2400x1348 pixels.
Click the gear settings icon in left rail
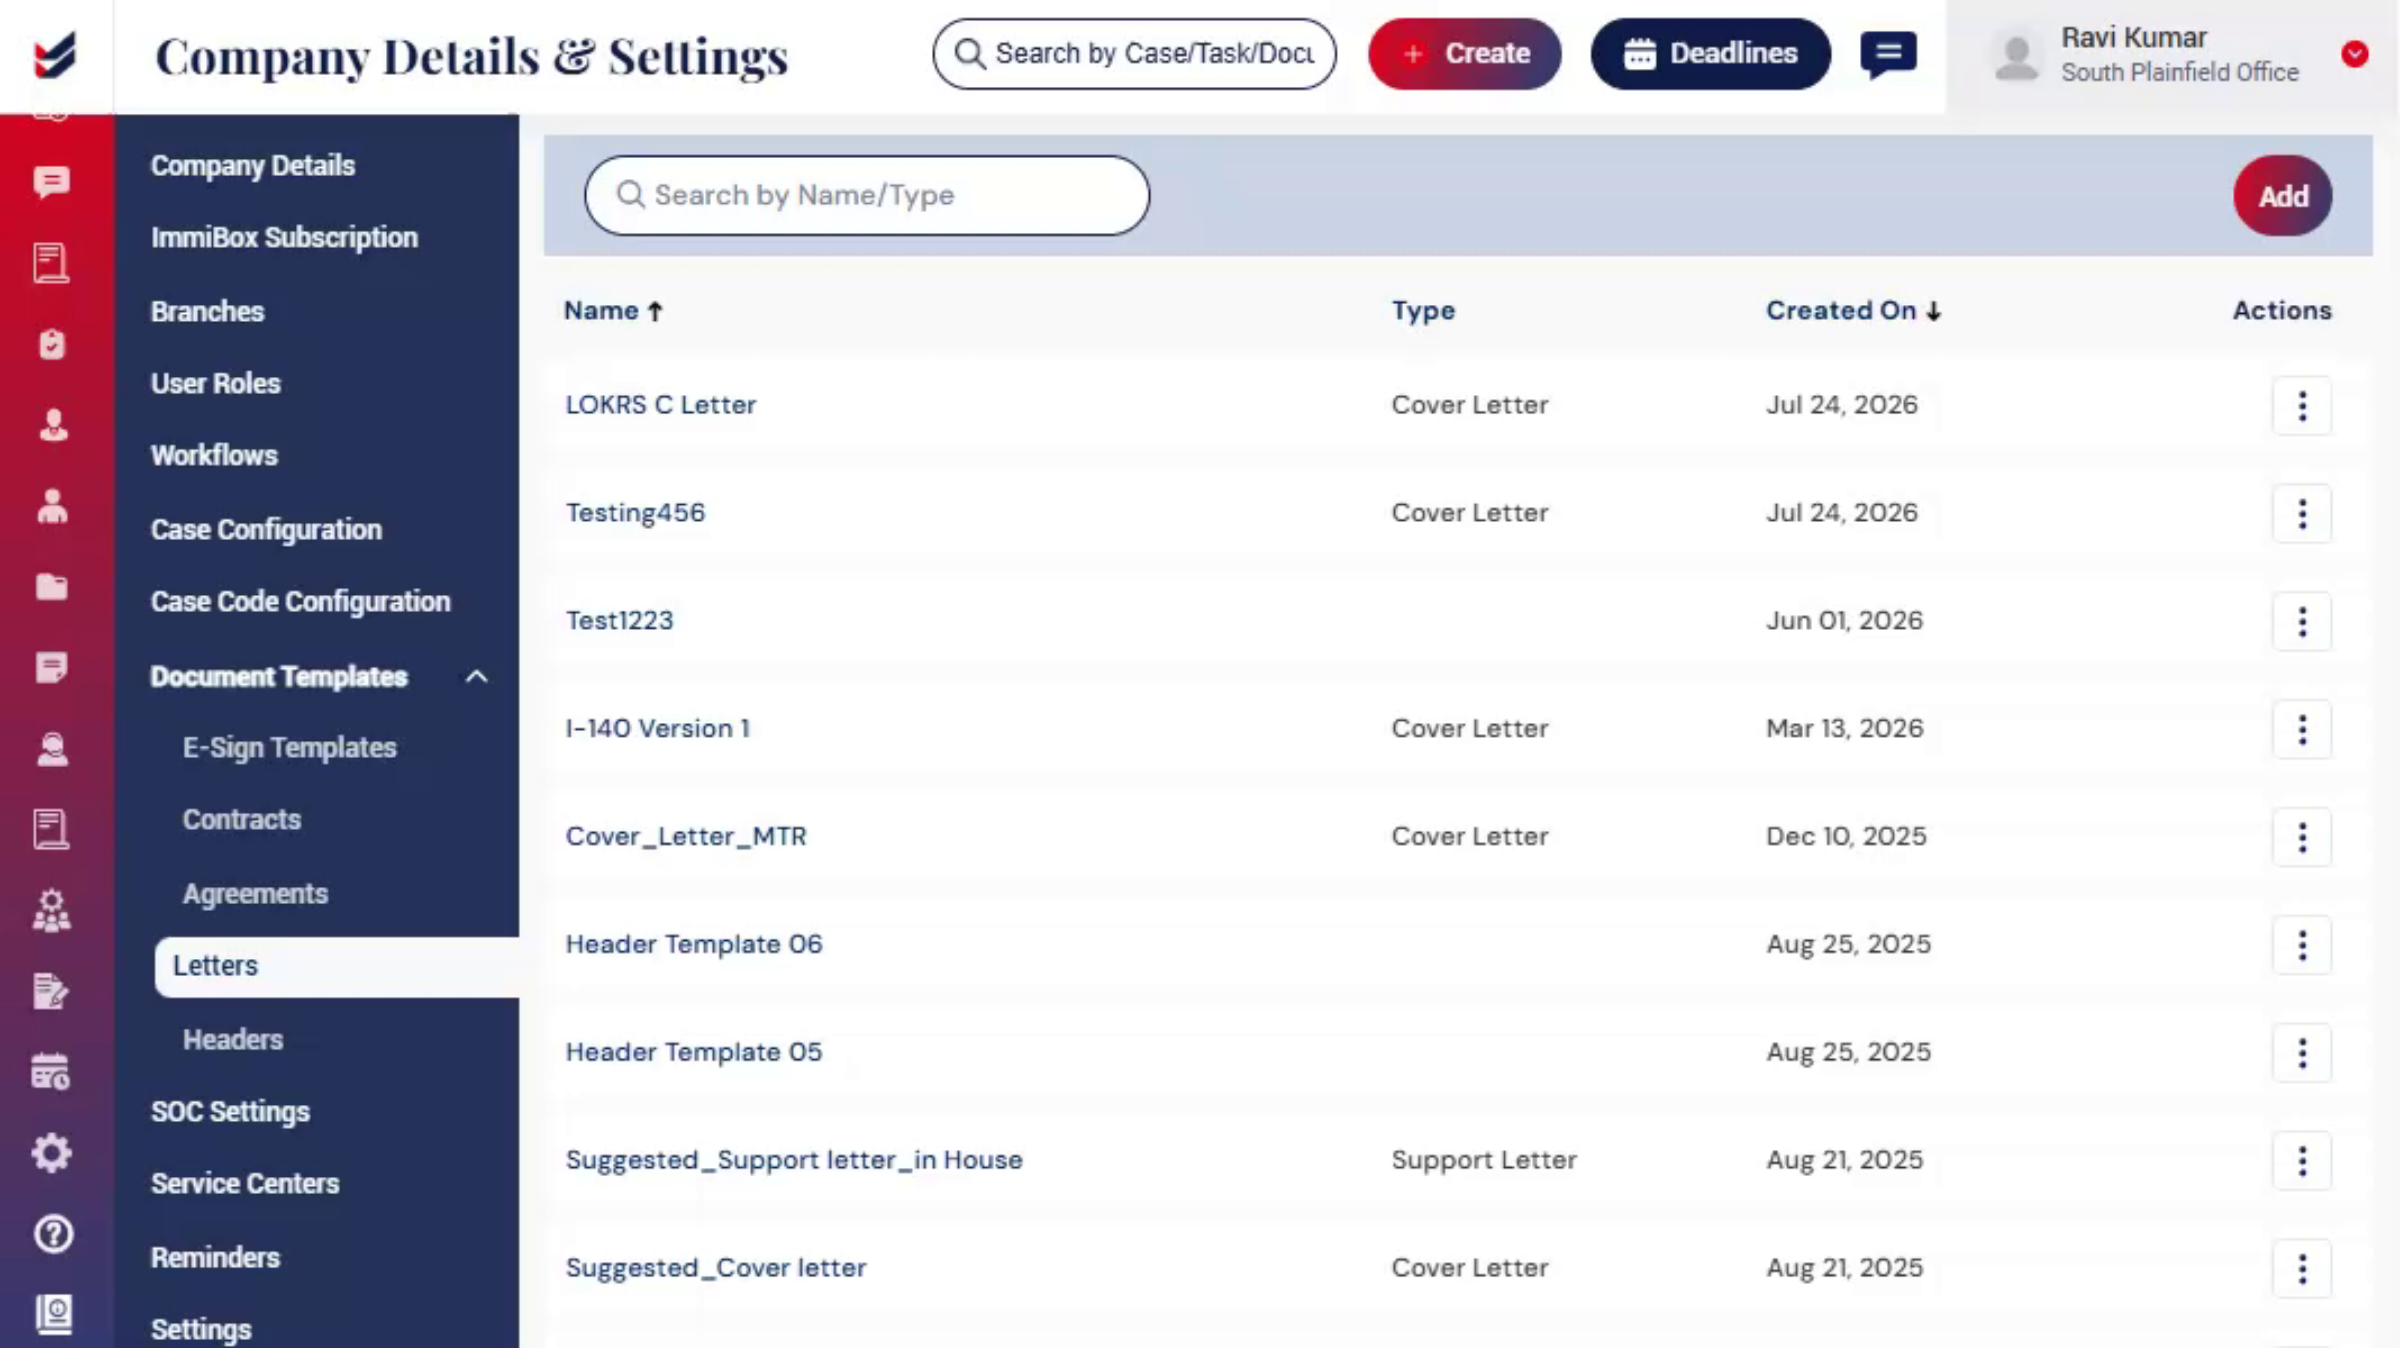pyautogui.click(x=52, y=1153)
